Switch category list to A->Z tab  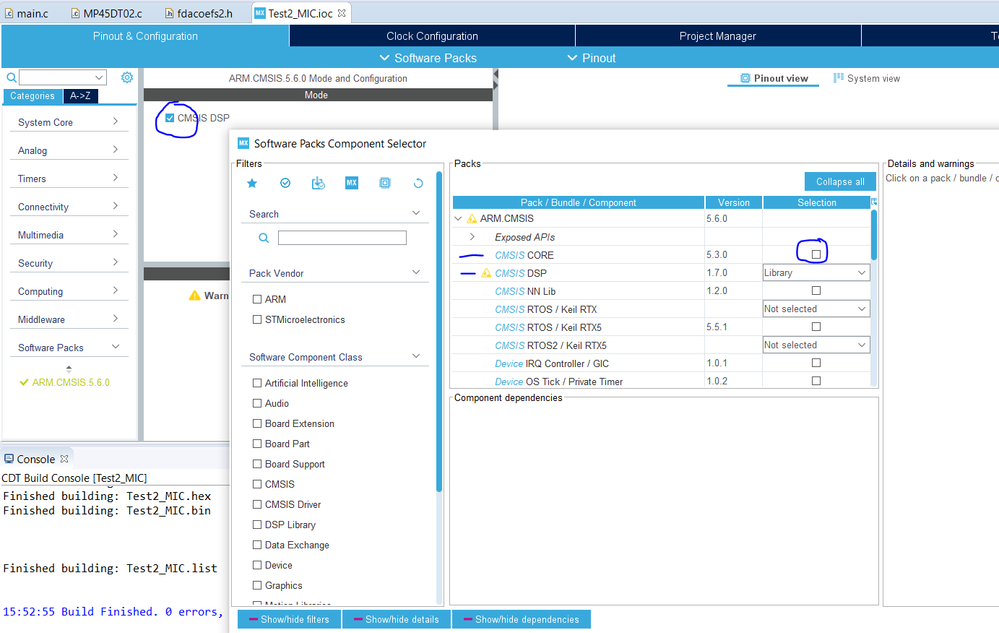80,96
